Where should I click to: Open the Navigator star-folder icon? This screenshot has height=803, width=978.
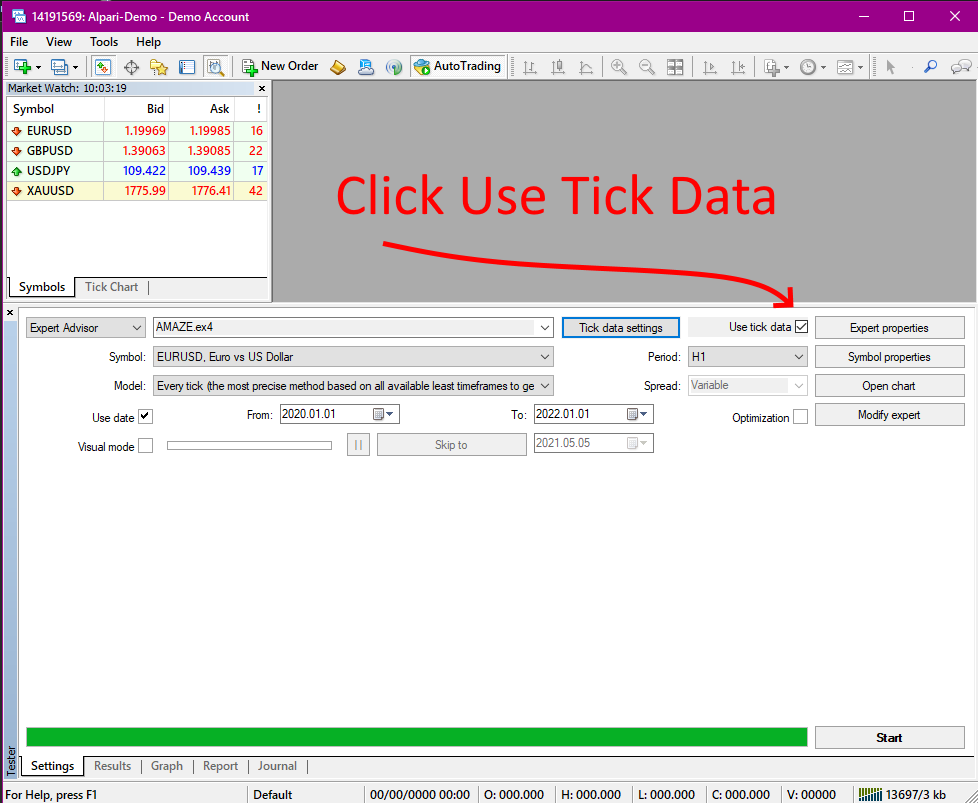click(159, 67)
